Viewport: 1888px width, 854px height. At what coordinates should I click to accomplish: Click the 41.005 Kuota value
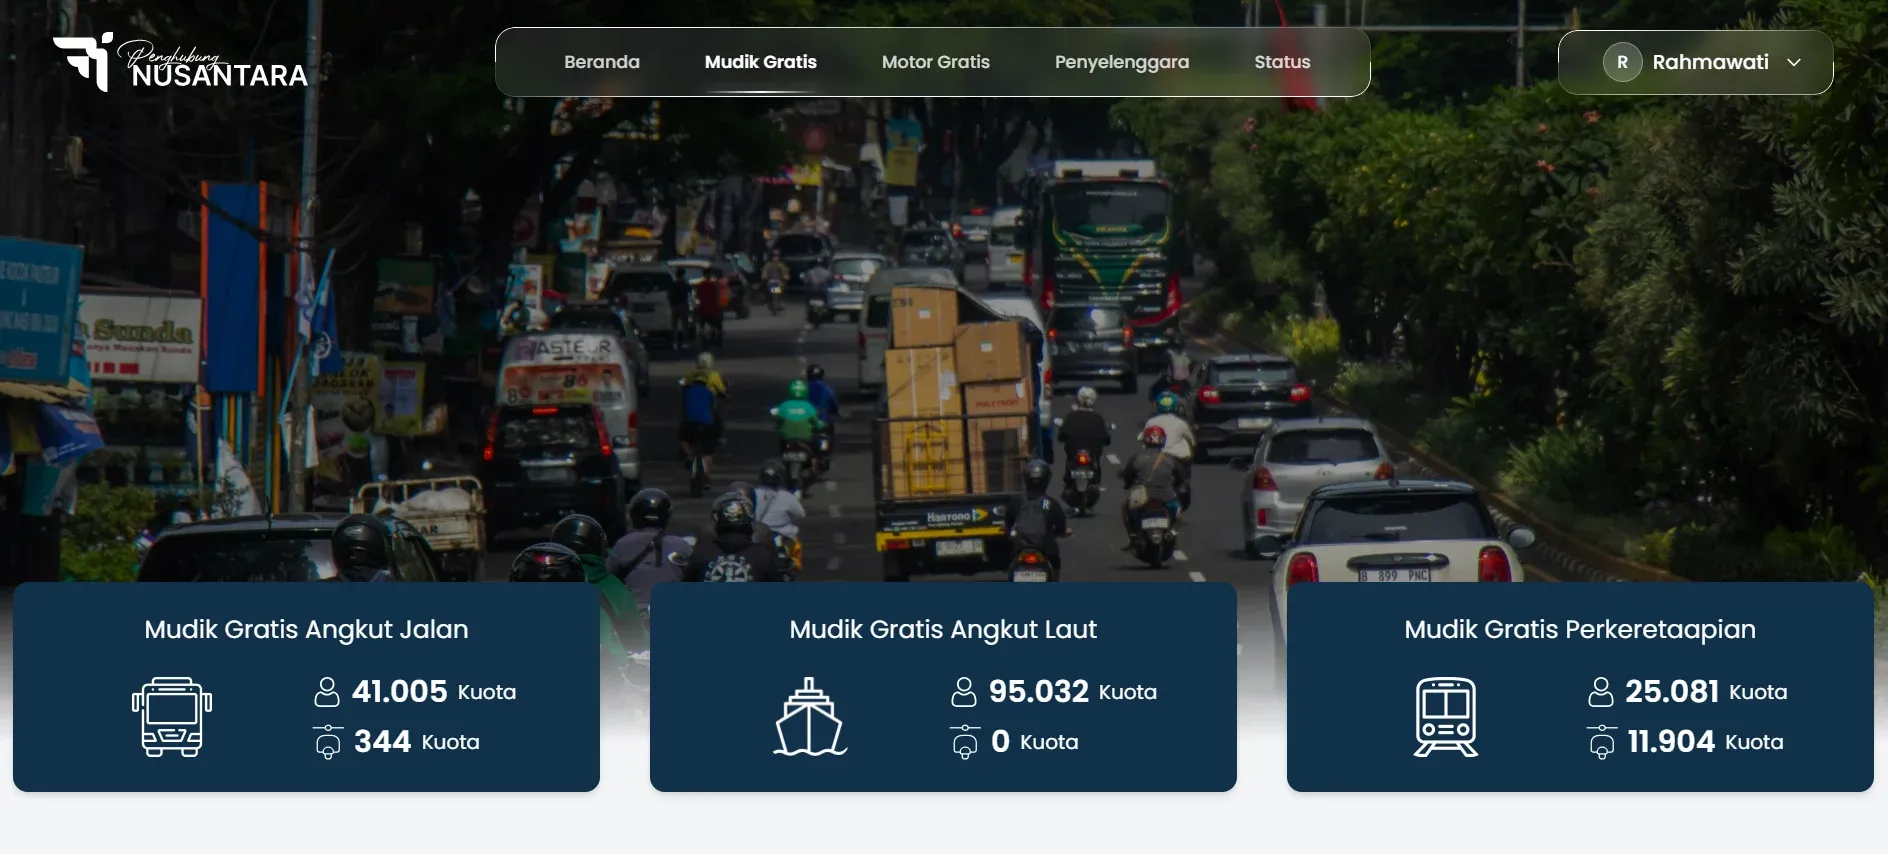[x=434, y=692]
